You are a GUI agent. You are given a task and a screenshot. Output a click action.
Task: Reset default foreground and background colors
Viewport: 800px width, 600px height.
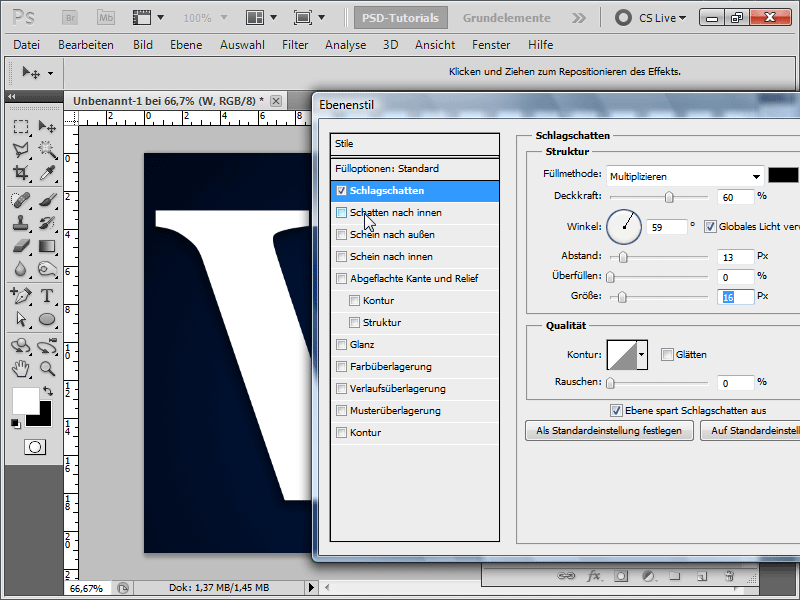[x=16, y=423]
